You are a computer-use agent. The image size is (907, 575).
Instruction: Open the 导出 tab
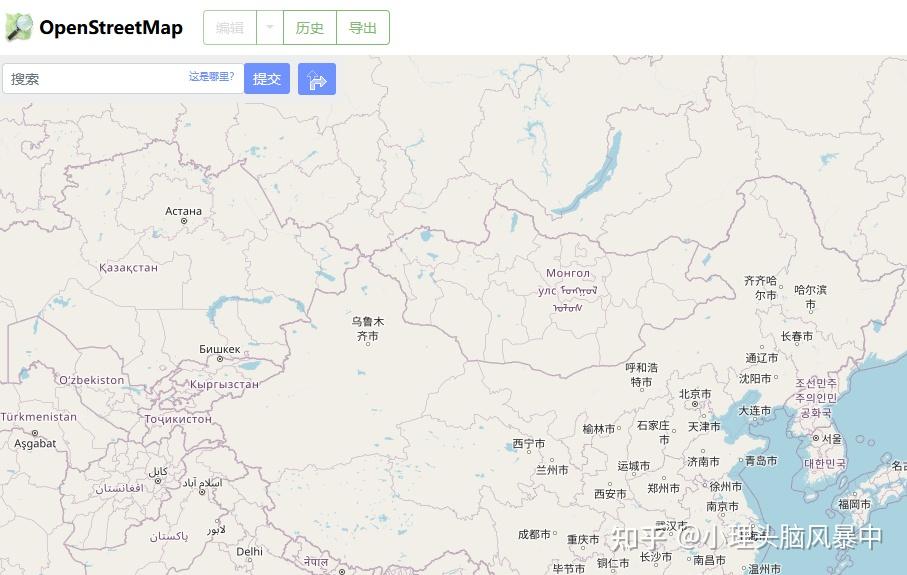363,27
